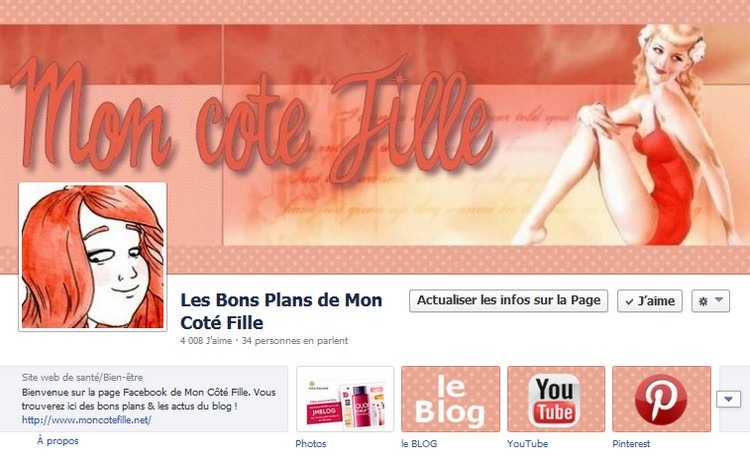750x456 pixels.
Task: Open the À propos section
Action: pyautogui.click(x=58, y=441)
